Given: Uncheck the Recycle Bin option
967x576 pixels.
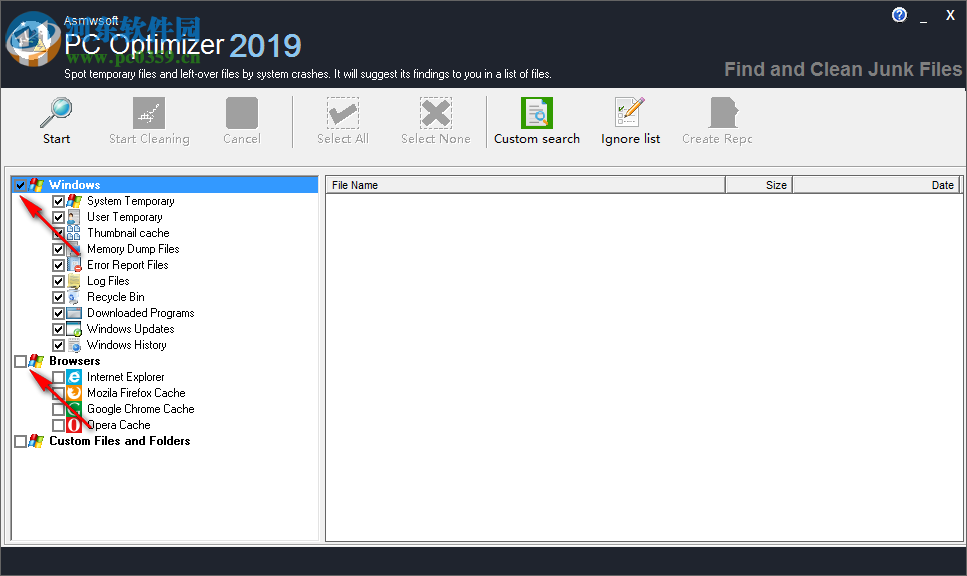Looking at the screenshot, I should click(x=58, y=297).
